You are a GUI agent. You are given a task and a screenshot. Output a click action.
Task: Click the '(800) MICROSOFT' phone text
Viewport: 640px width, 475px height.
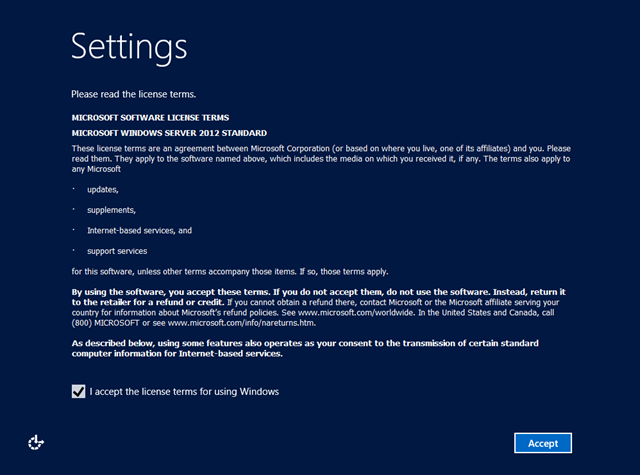coord(105,323)
